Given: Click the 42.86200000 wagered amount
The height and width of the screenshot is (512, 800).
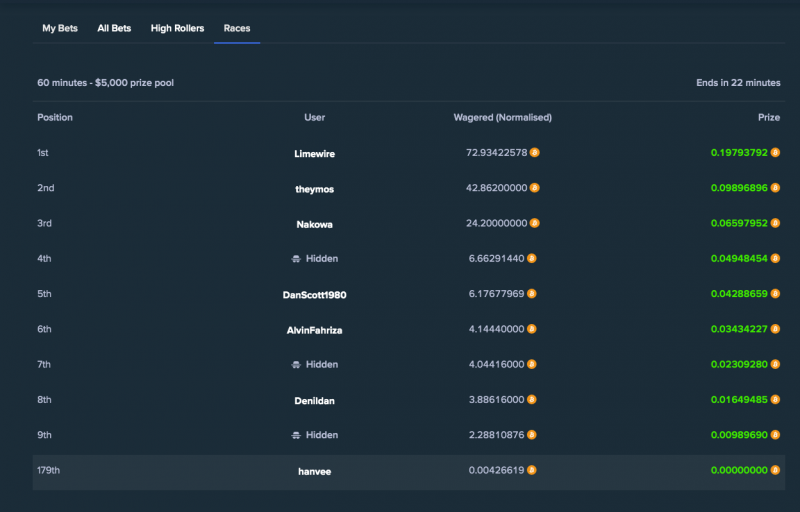Looking at the screenshot, I should (496, 188).
